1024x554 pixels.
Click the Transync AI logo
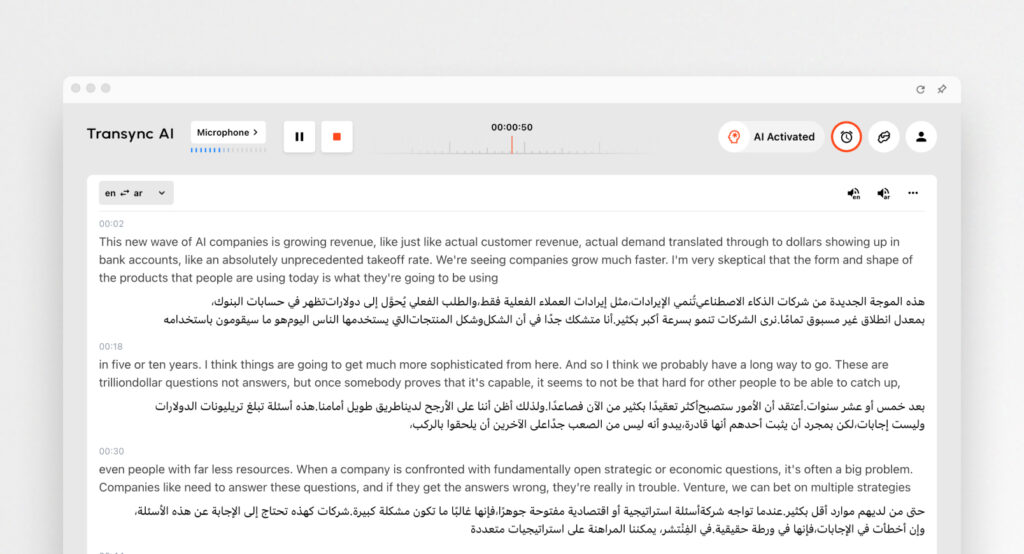tap(130, 134)
